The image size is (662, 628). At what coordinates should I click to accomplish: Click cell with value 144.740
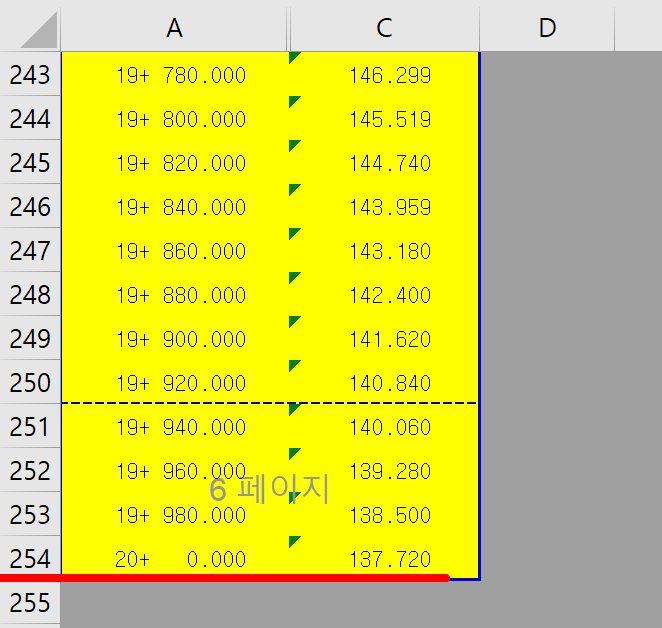click(384, 162)
